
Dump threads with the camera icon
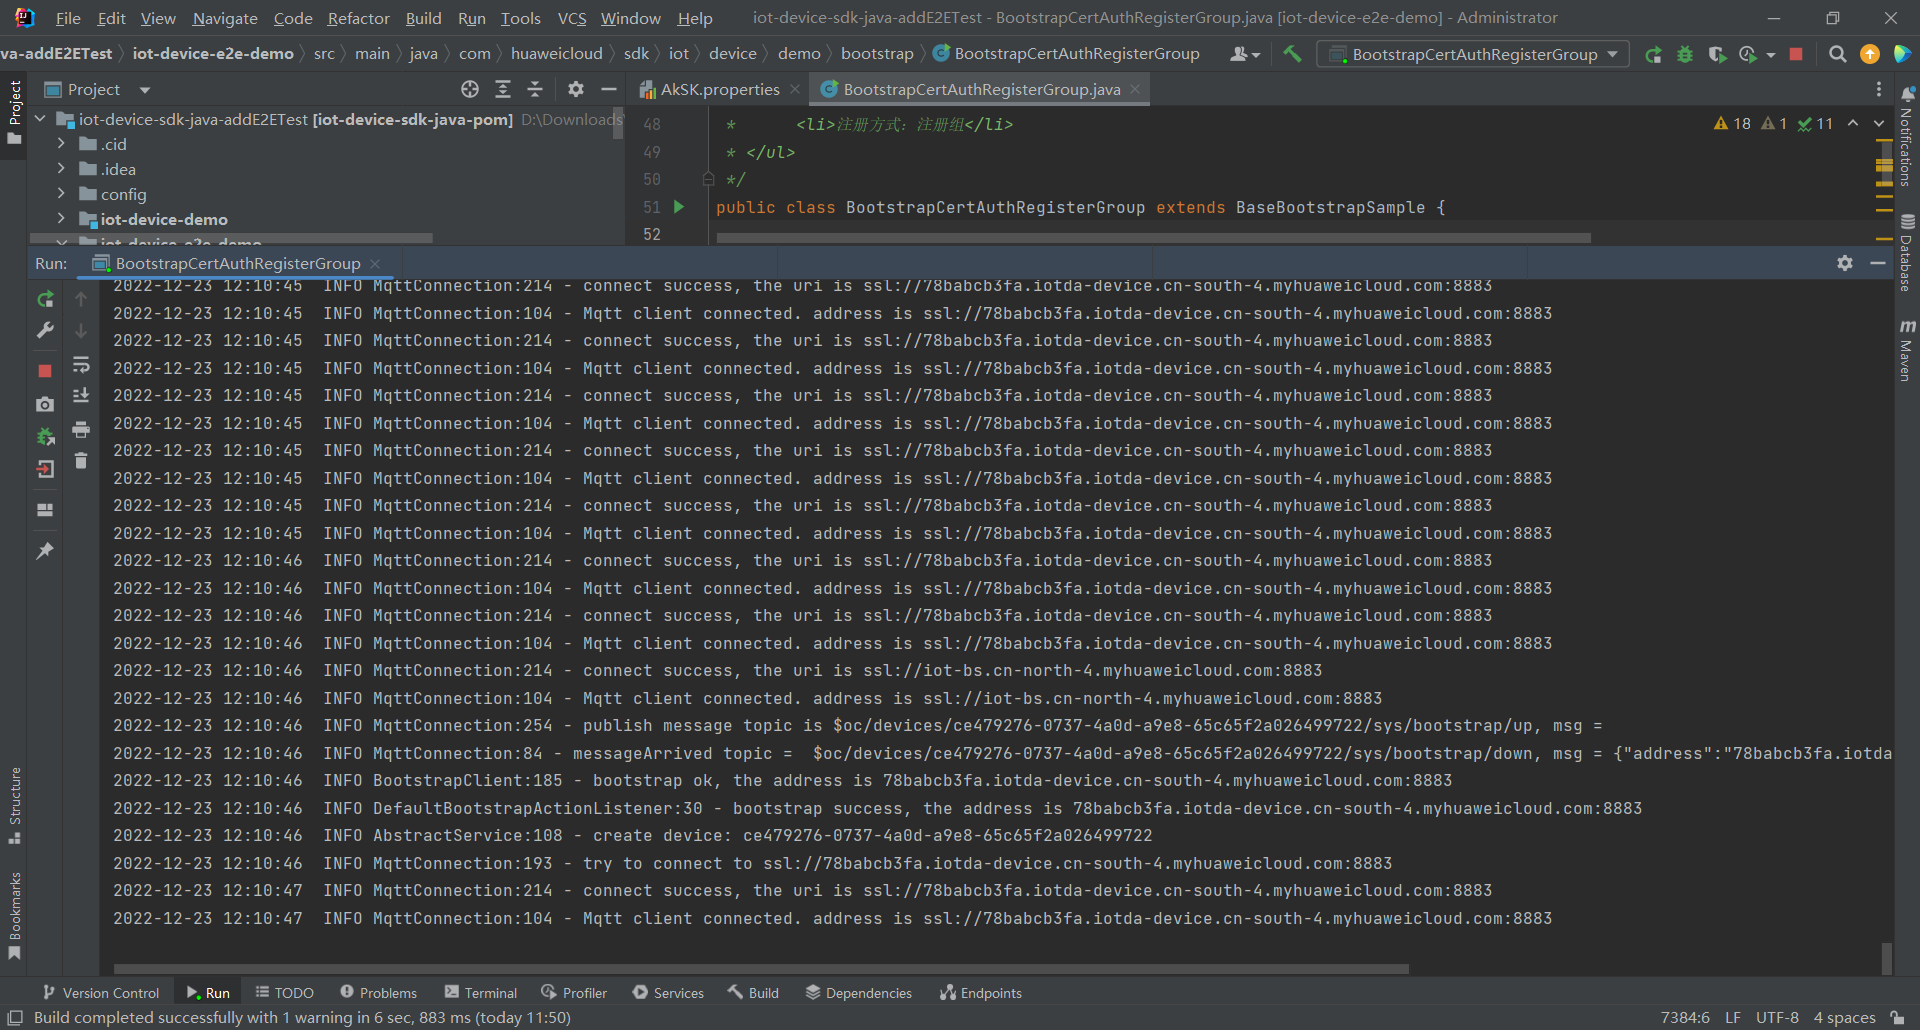45,404
